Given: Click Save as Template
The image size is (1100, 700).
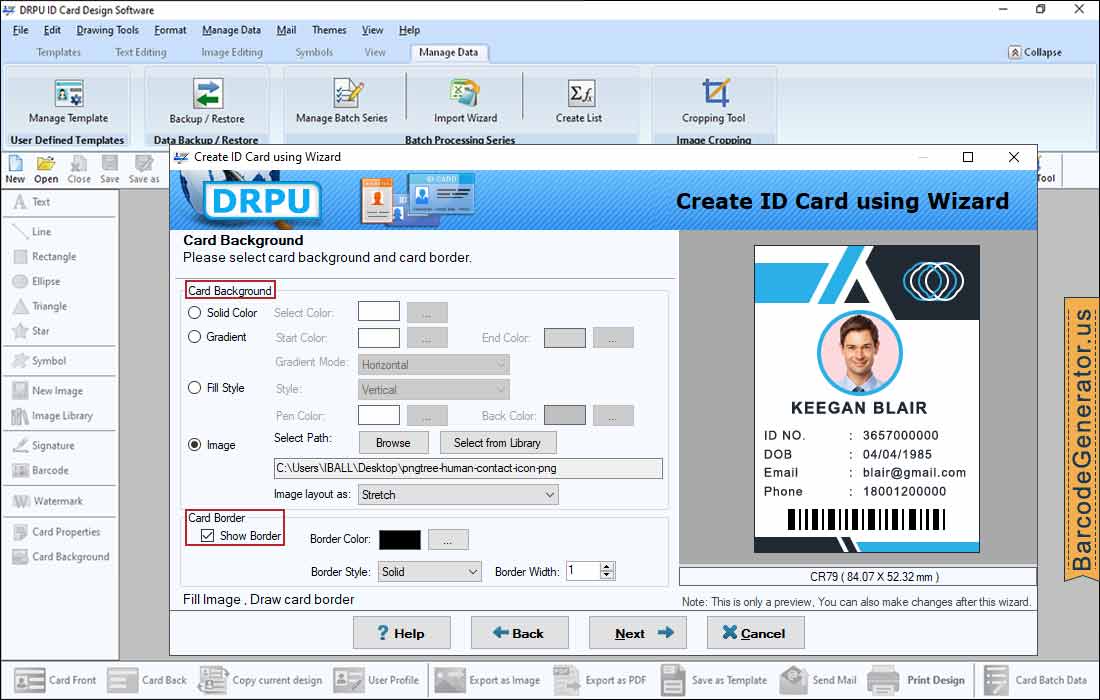Looking at the screenshot, I should pos(713,680).
